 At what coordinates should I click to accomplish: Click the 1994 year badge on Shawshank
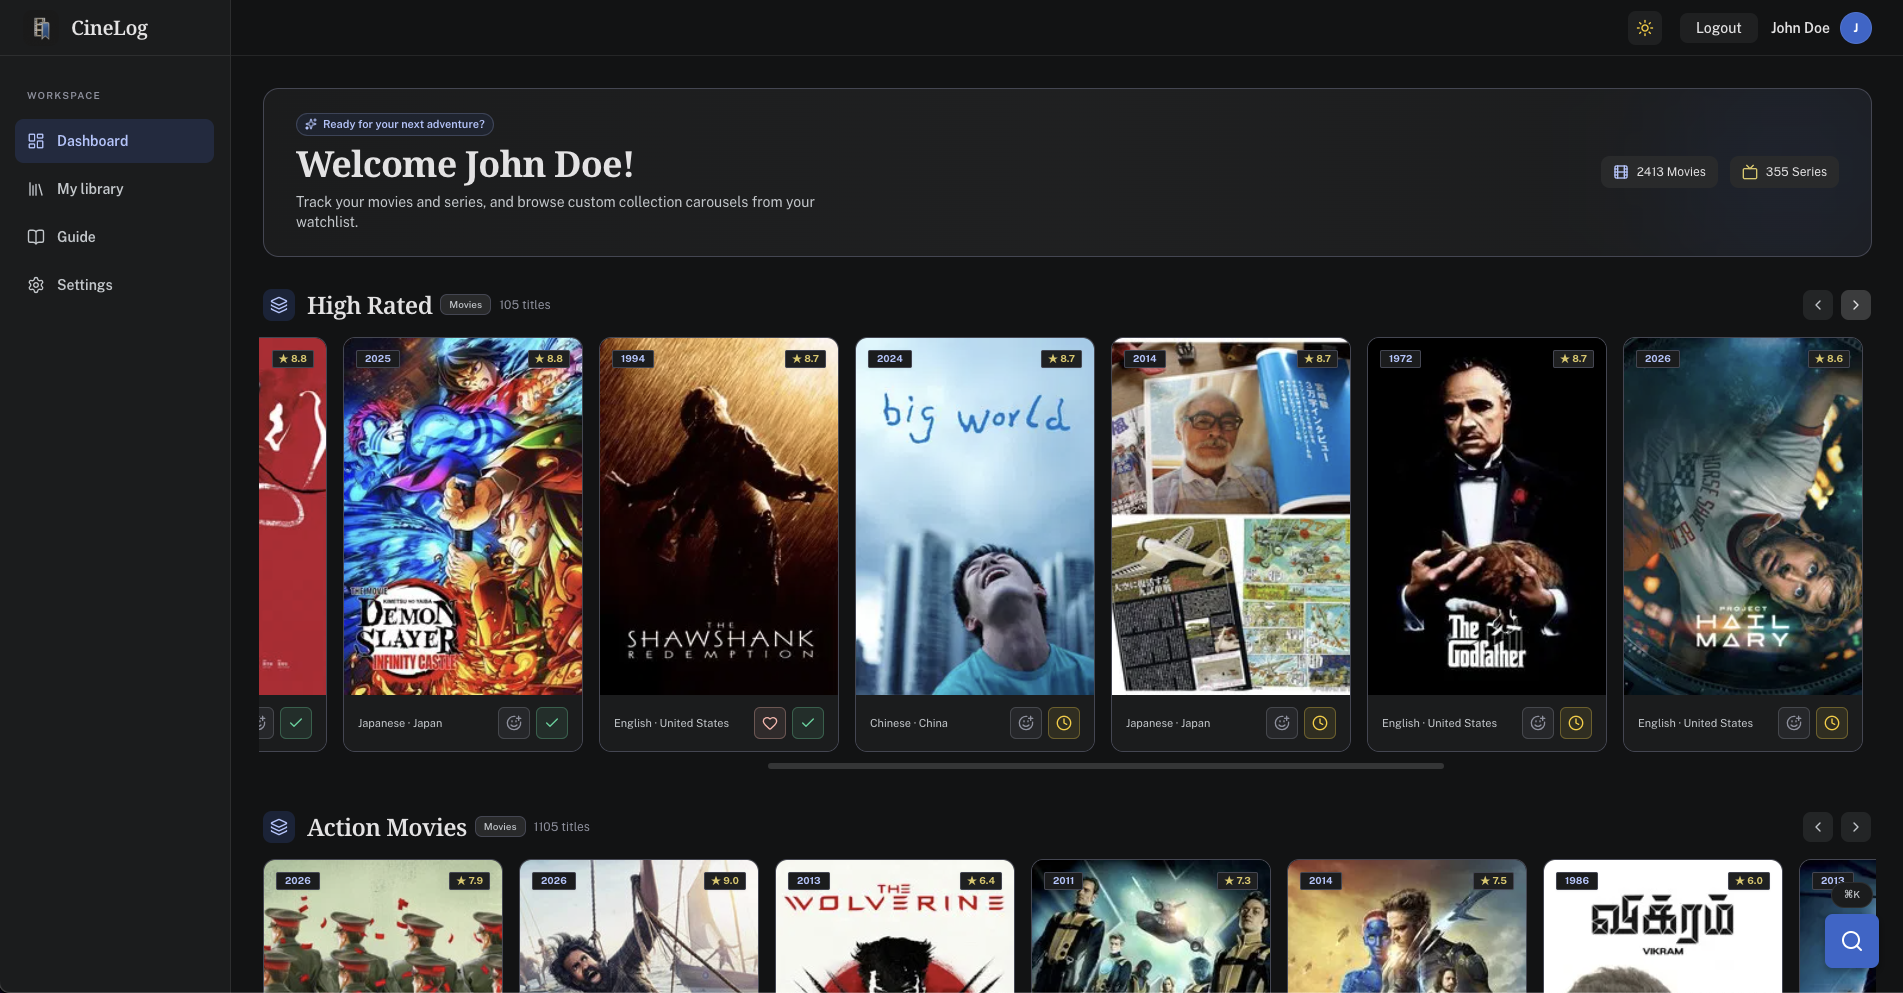(x=633, y=359)
